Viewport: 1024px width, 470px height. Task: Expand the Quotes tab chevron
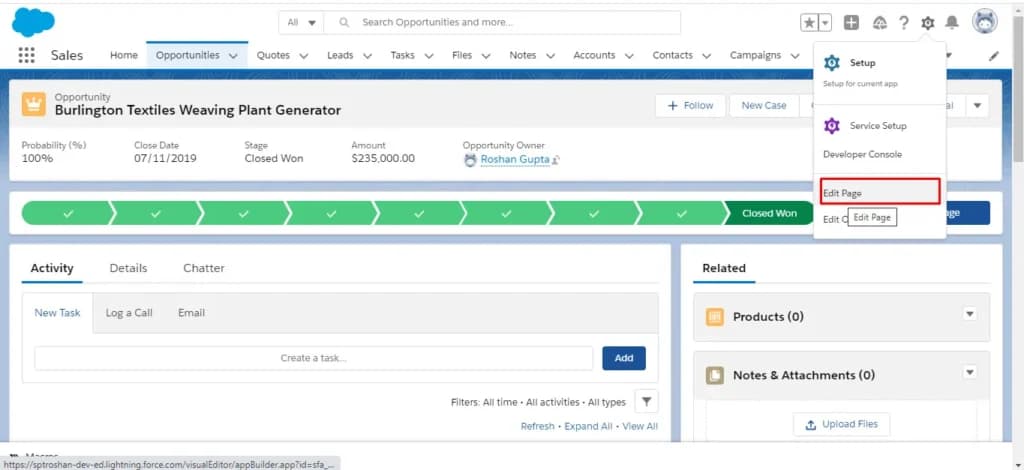304,56
